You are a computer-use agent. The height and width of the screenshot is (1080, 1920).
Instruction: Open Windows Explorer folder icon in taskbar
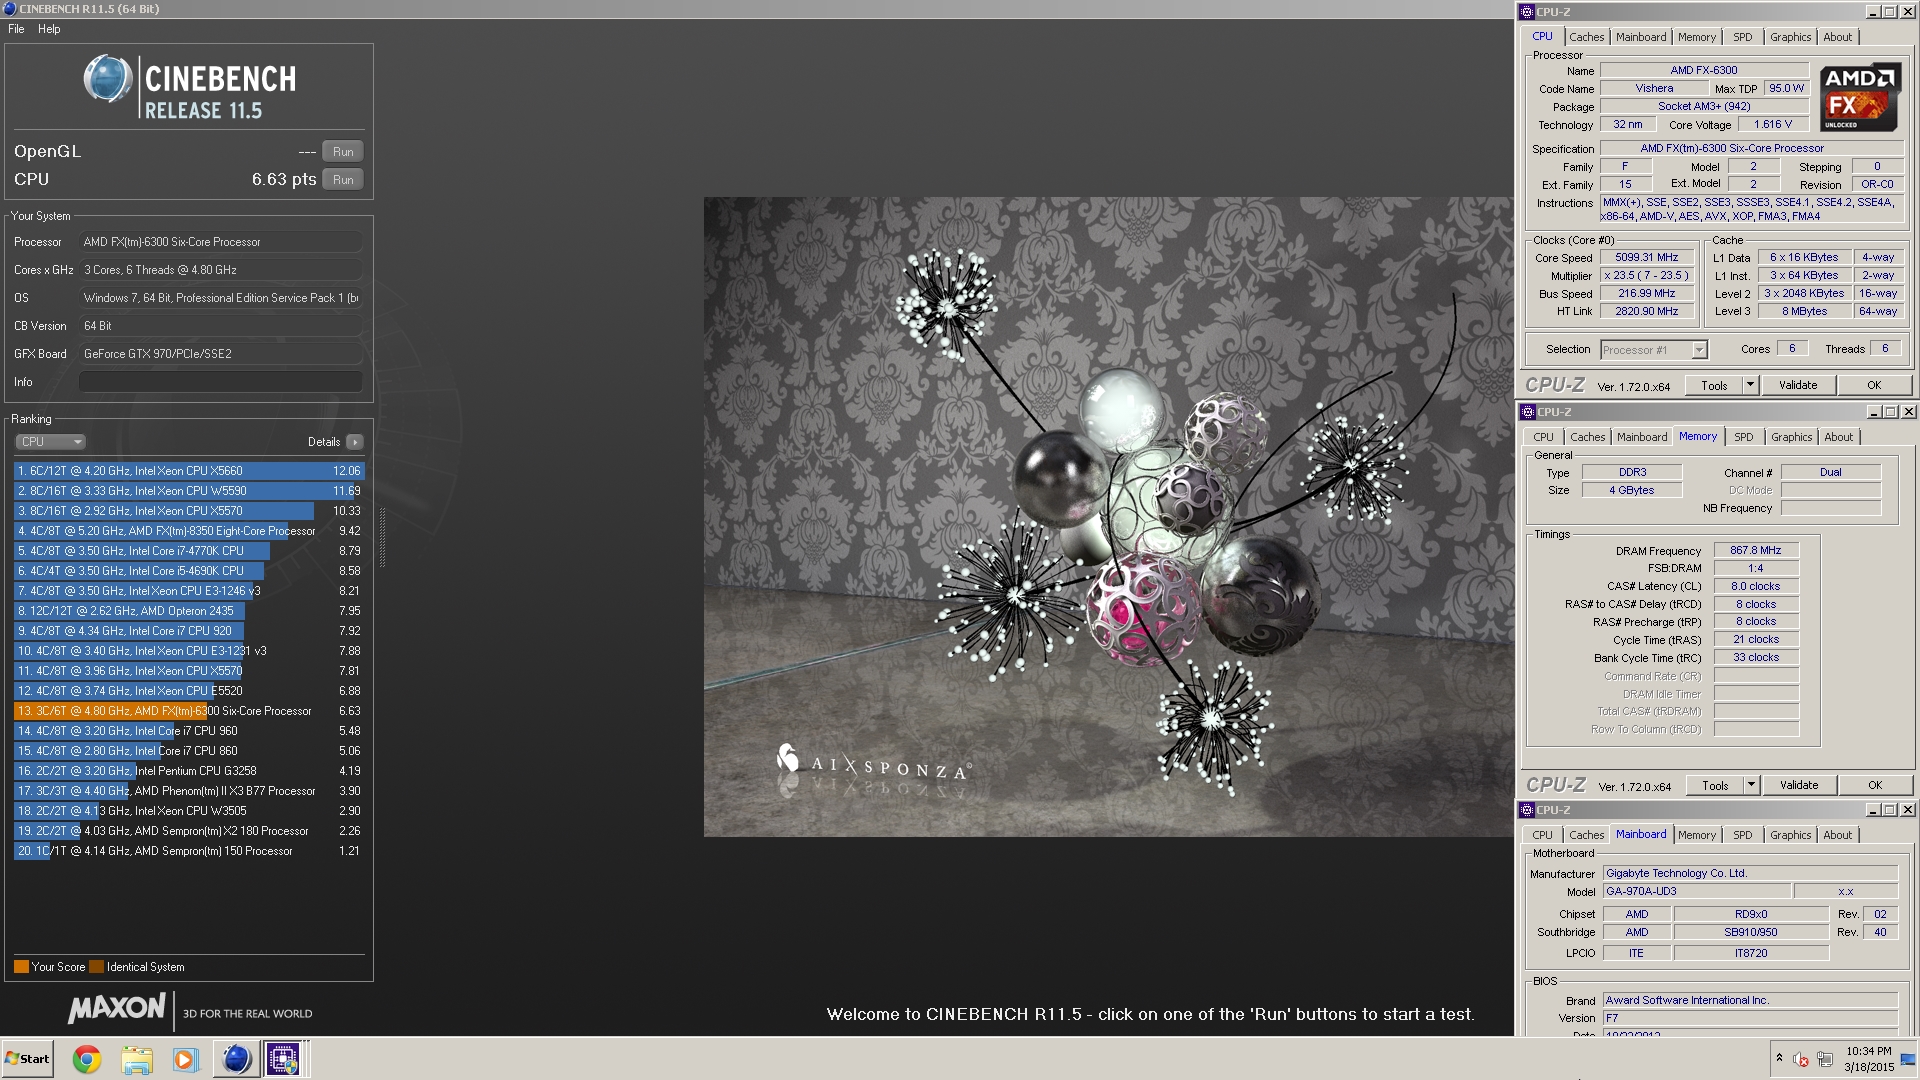(x=137, y=1059)
